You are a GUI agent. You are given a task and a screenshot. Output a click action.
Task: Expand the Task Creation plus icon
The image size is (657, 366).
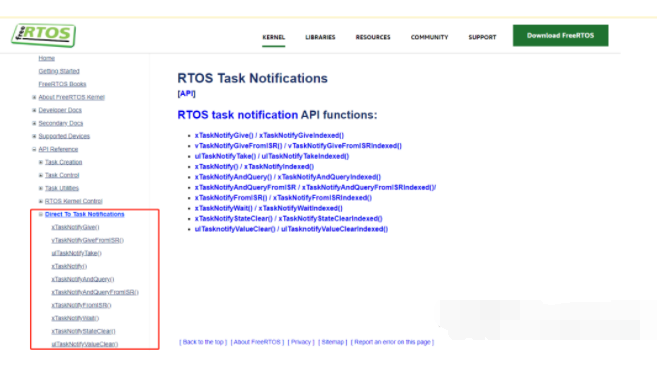tap(41, 162)
